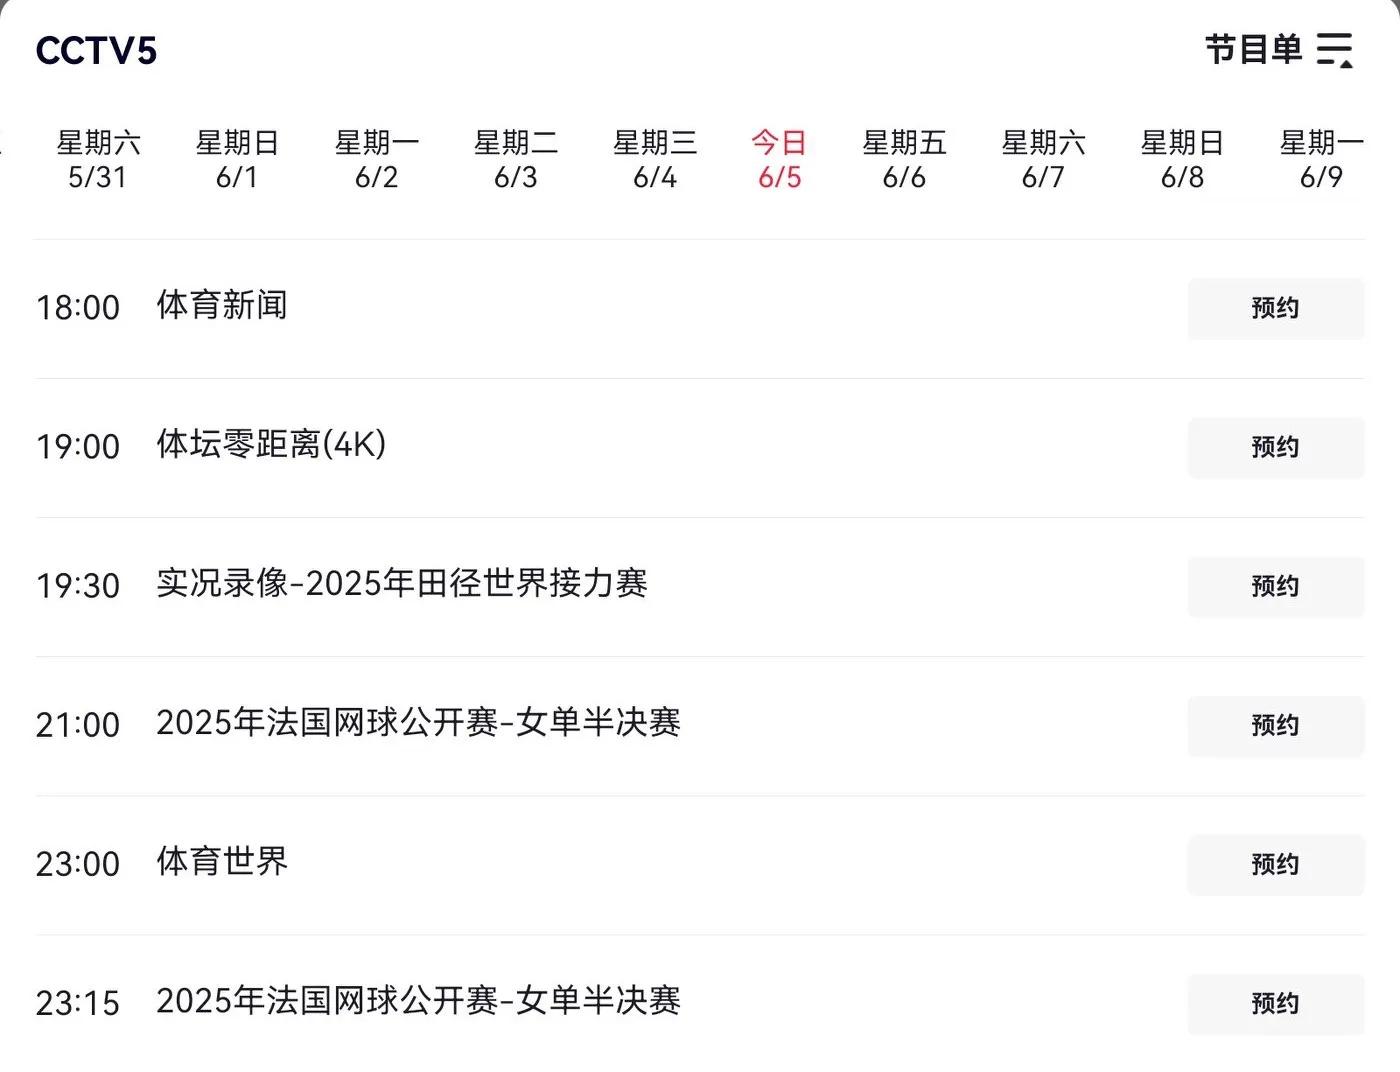Switch to 星期一 6/9 schedule
The width and height of the screenshot is (1400, 1072).
[1321, 160]
